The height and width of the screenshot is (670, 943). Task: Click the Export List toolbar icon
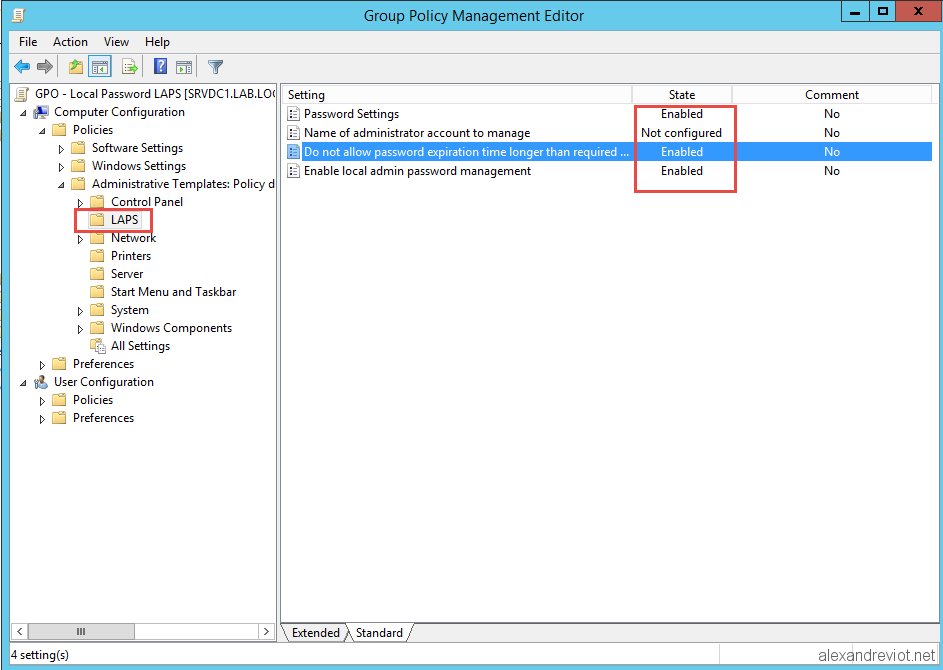pyautogui.click(x=129, y=66)
